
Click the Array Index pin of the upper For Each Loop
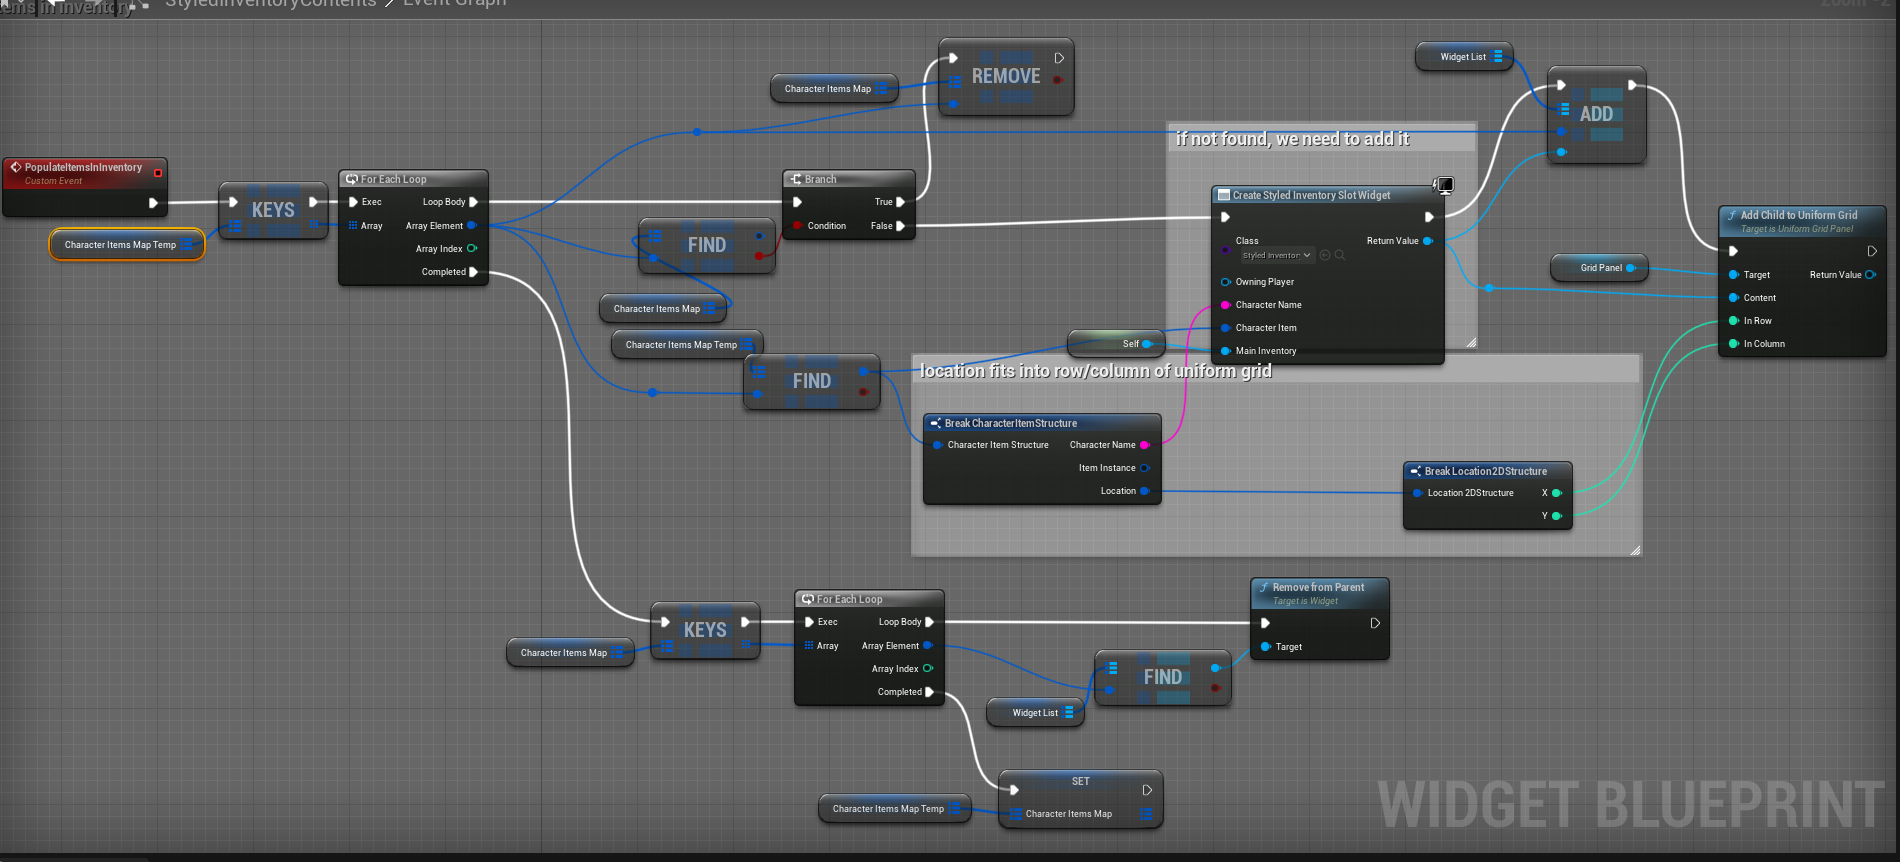point(472,249)
